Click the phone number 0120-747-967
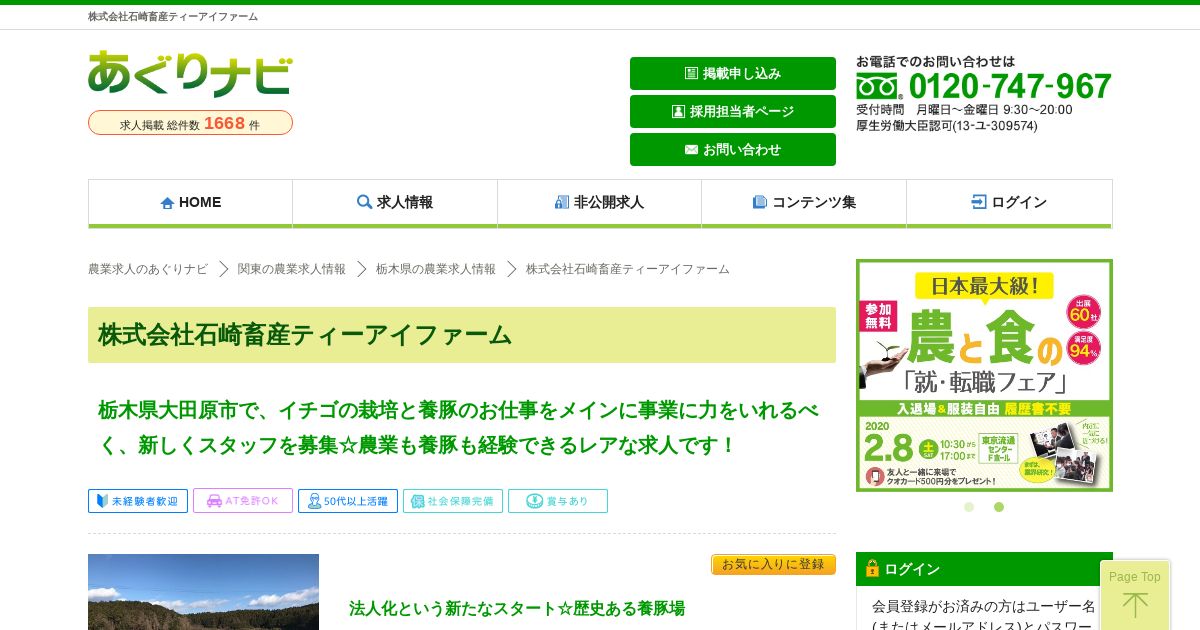Viewport: 1200px width, 630px height. 1010,87
